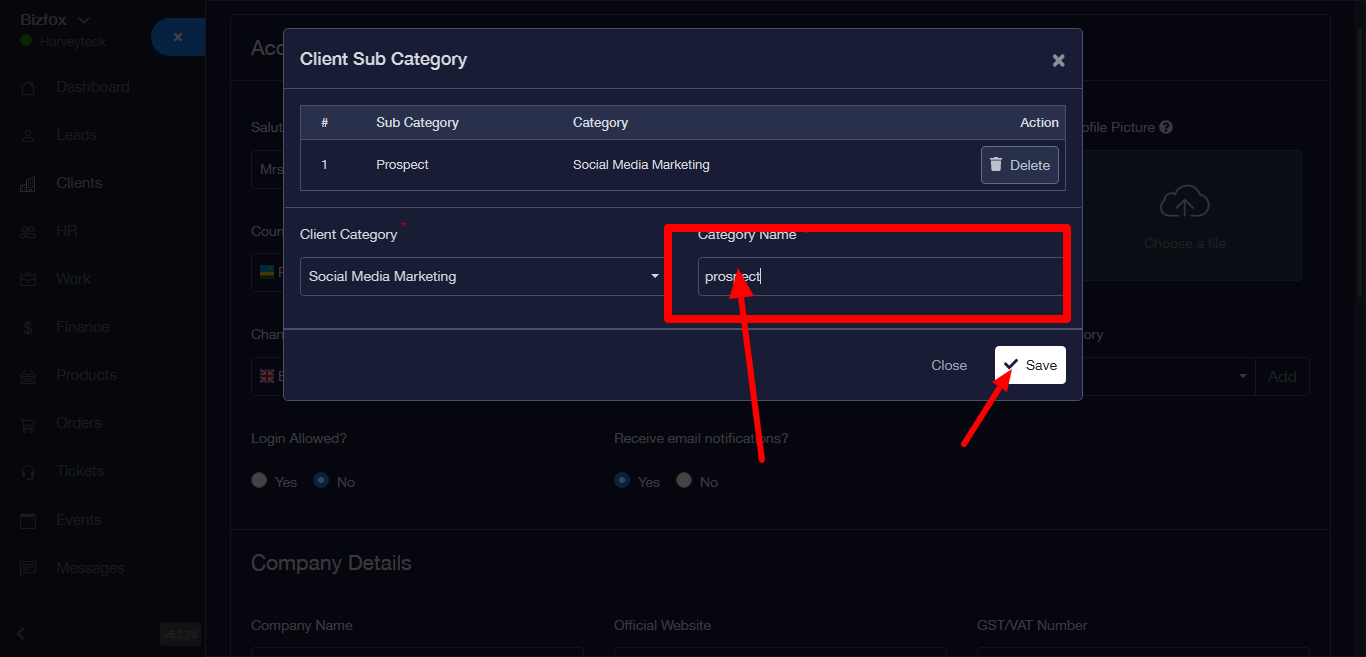Click the Leads person icon
This screenshot has width=1366, height=657.
pos(29,136)
